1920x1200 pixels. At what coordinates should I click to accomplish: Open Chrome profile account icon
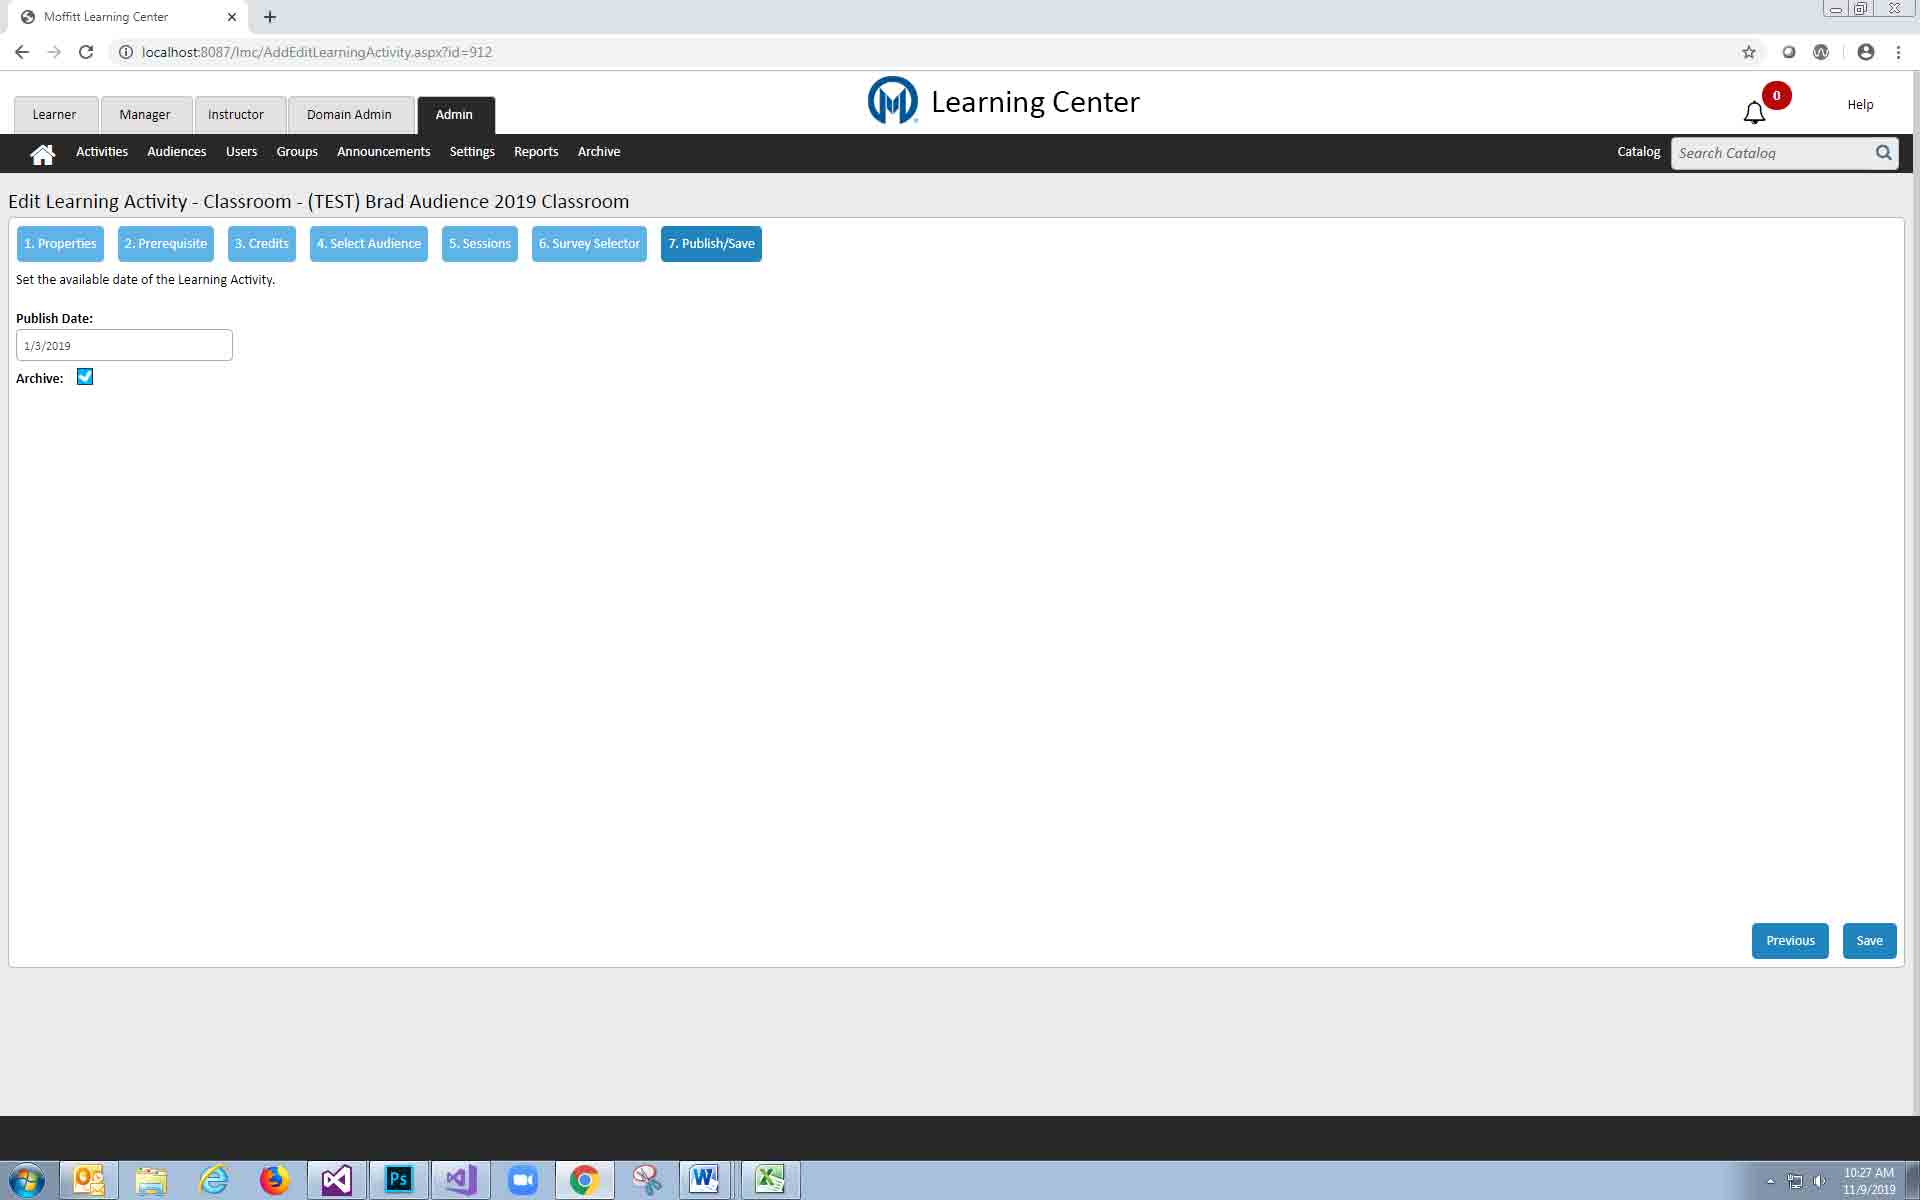tap(1865, 52)
